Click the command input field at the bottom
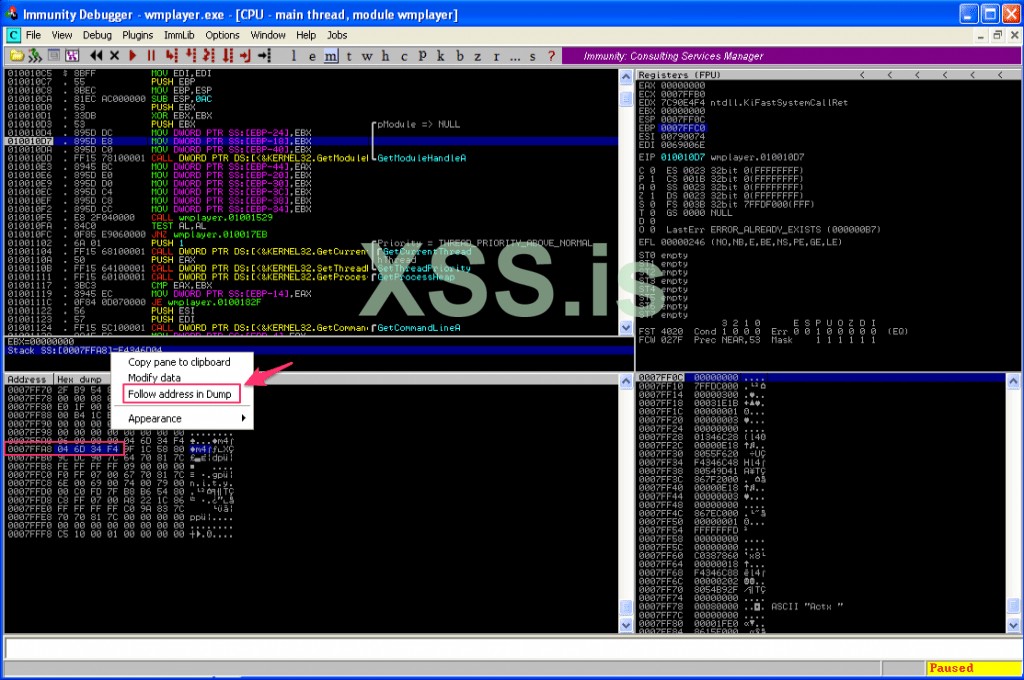Viewport: 1024px width, 680px height. click(512, 648)
